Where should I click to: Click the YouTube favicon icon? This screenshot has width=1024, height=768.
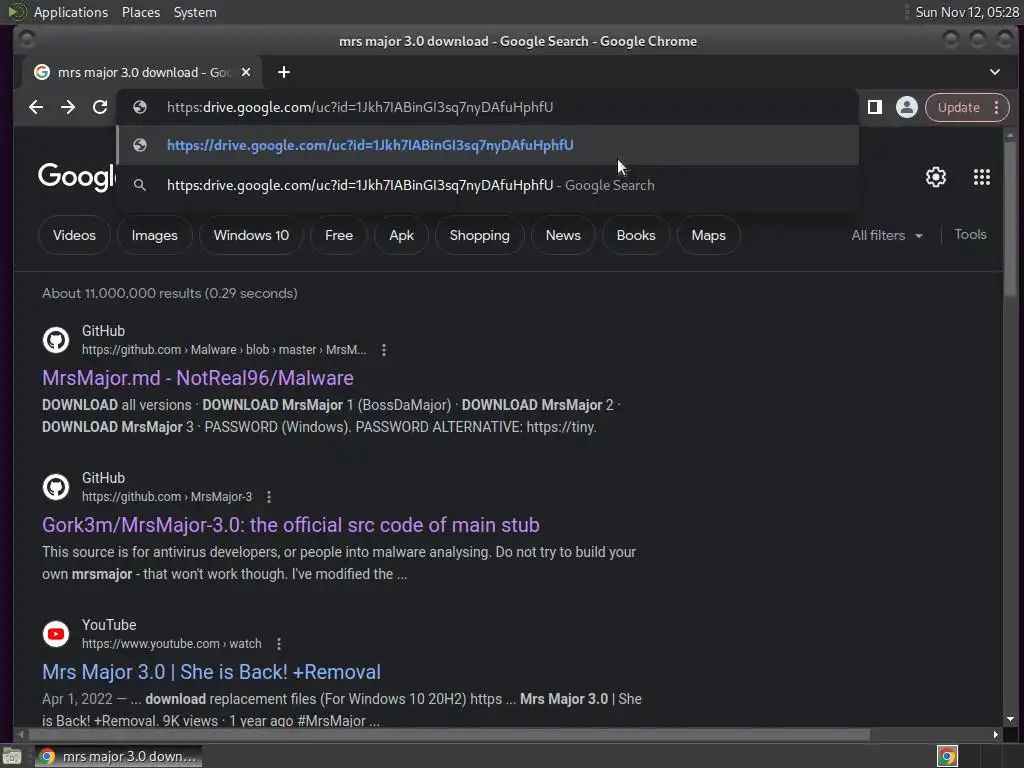pos(56,634)
